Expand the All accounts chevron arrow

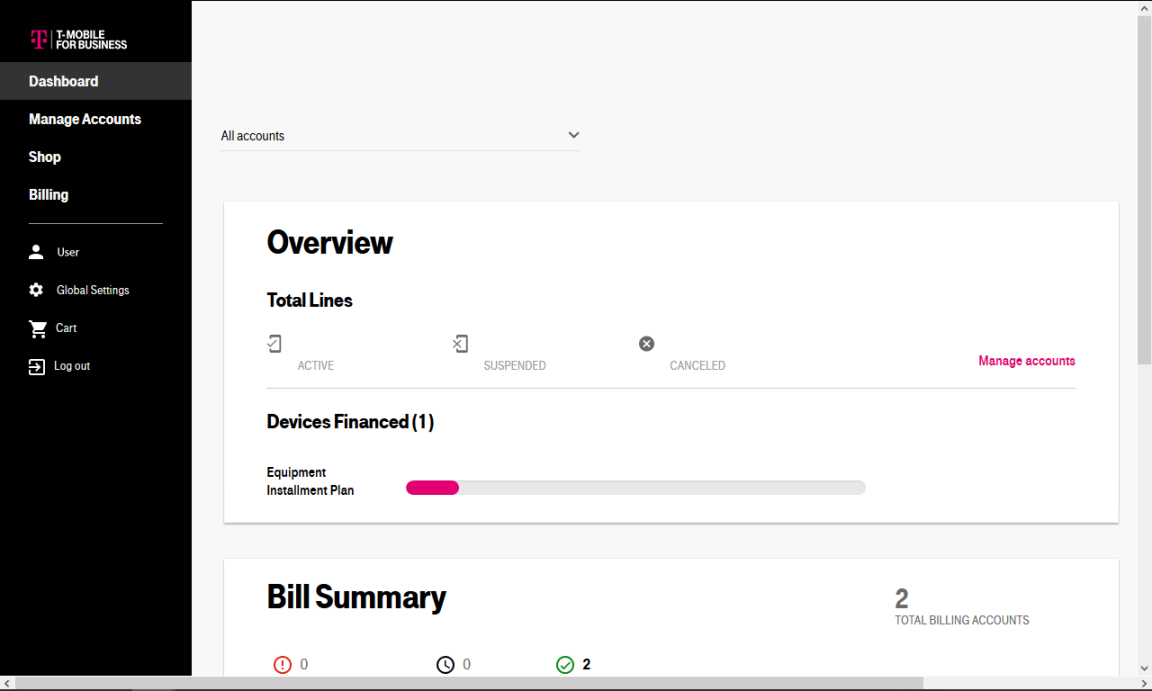click(573, 134)
